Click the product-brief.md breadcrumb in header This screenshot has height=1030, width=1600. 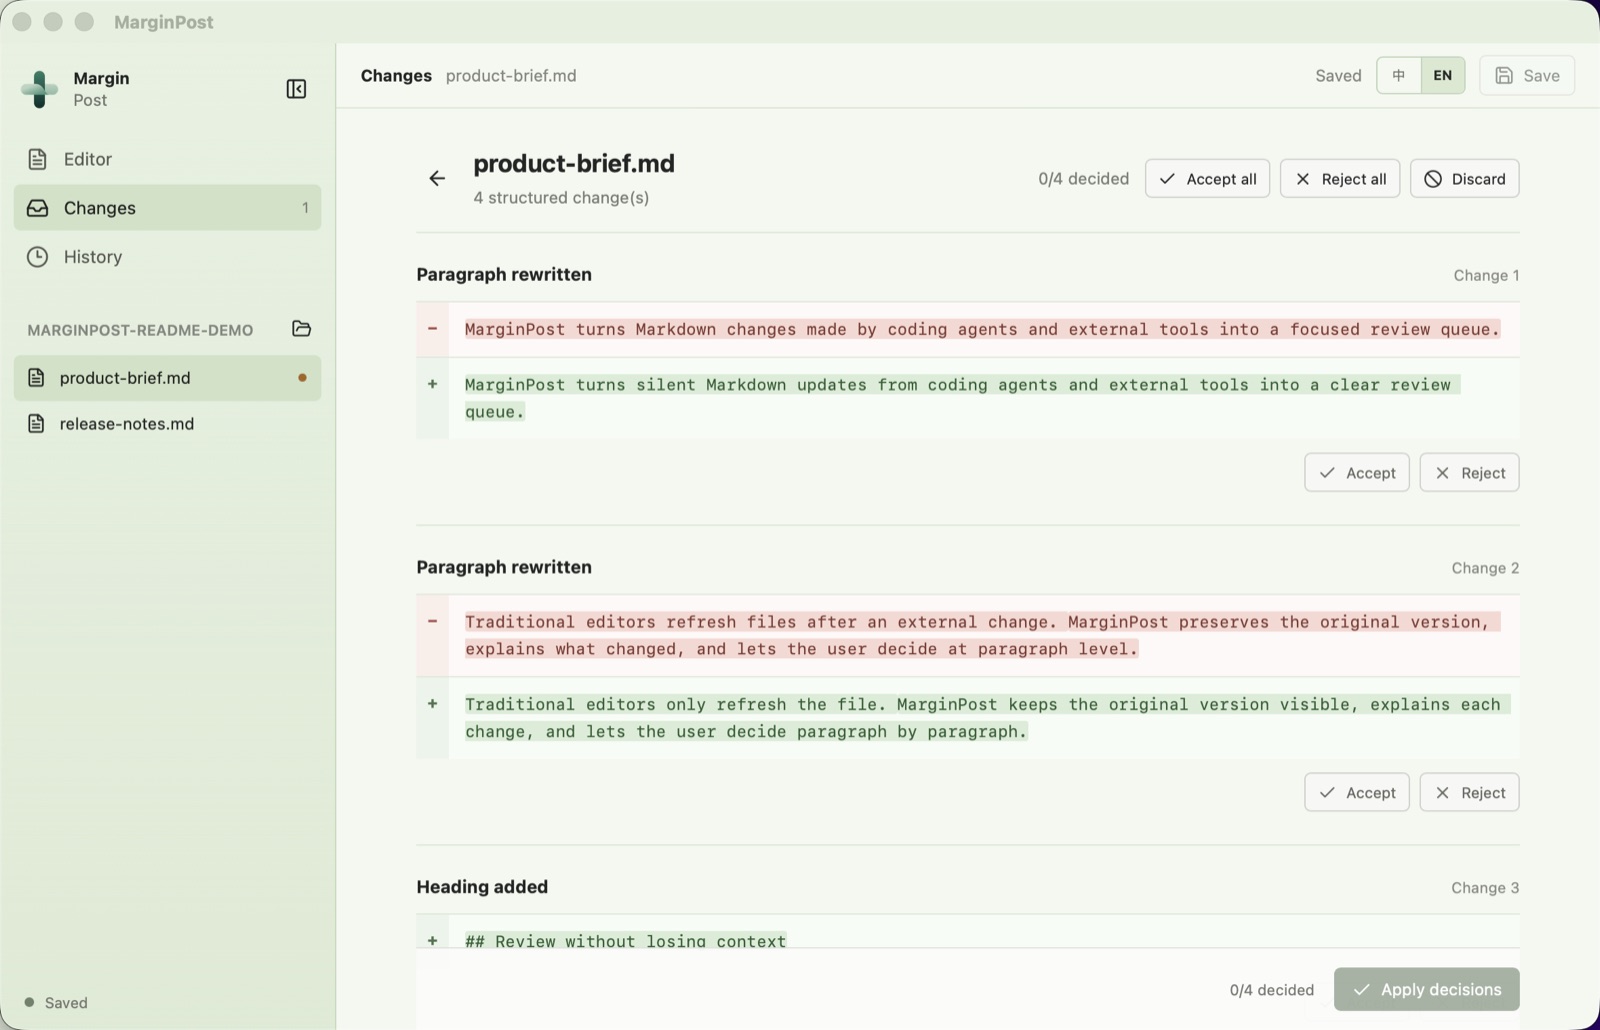coord(511,76)
